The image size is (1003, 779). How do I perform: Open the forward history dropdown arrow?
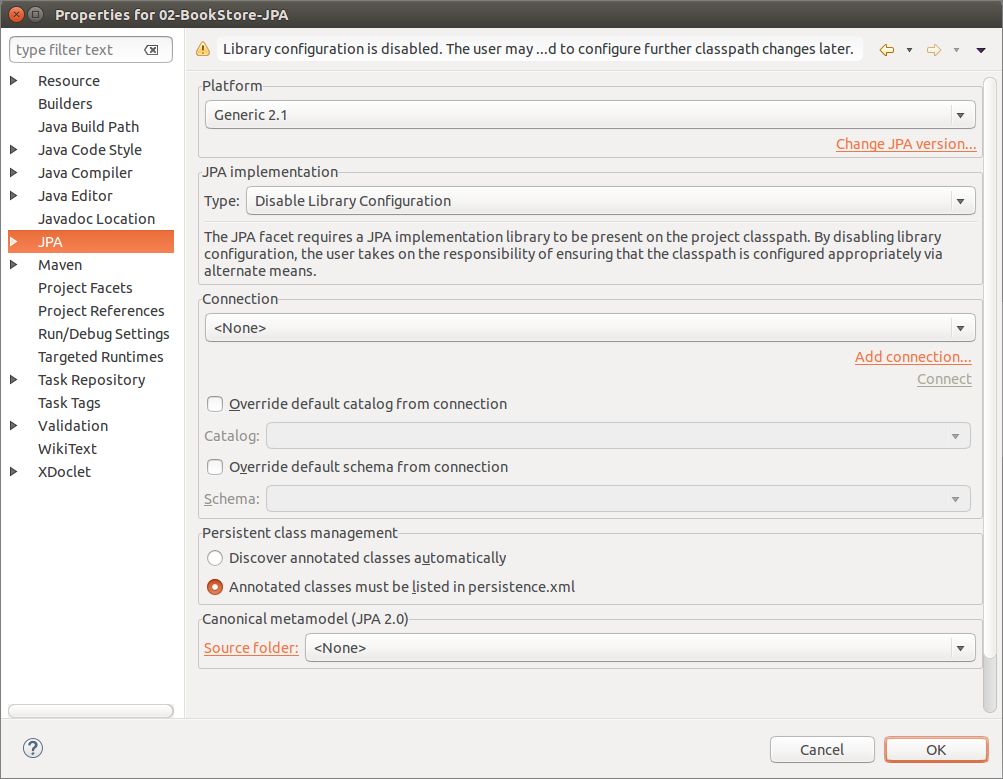tap(956, 50)
